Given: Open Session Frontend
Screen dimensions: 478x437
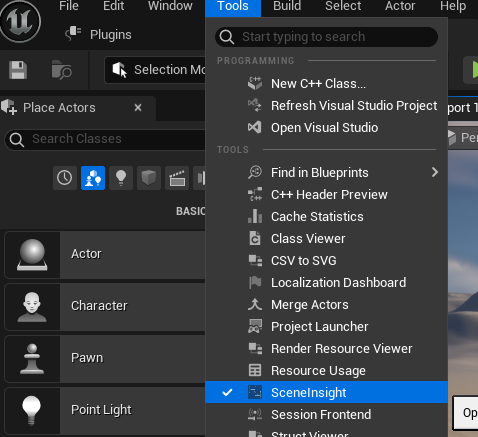Looking at the screenshot, I should click(326, 415).
